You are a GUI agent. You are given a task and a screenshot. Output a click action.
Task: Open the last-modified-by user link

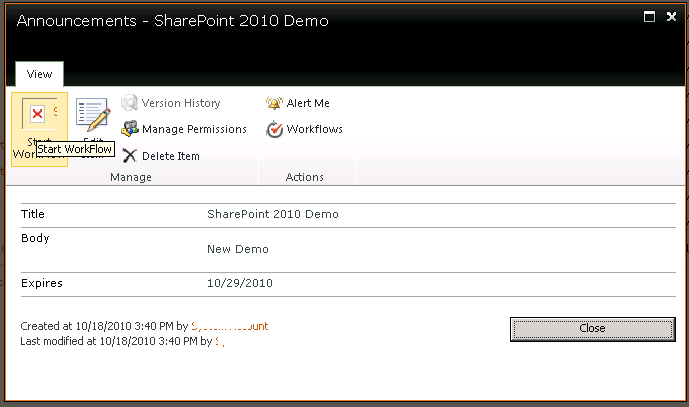point(218,341)
